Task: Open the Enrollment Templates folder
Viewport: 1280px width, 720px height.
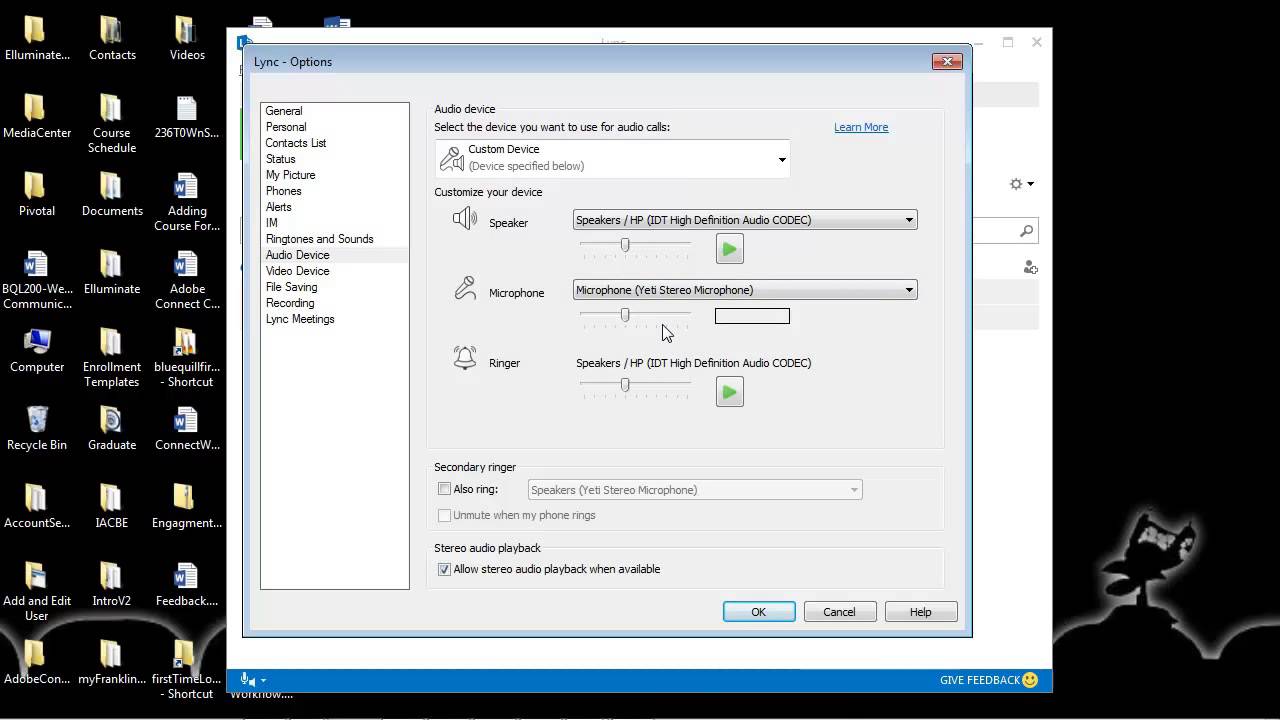Action: click(112, 358)
